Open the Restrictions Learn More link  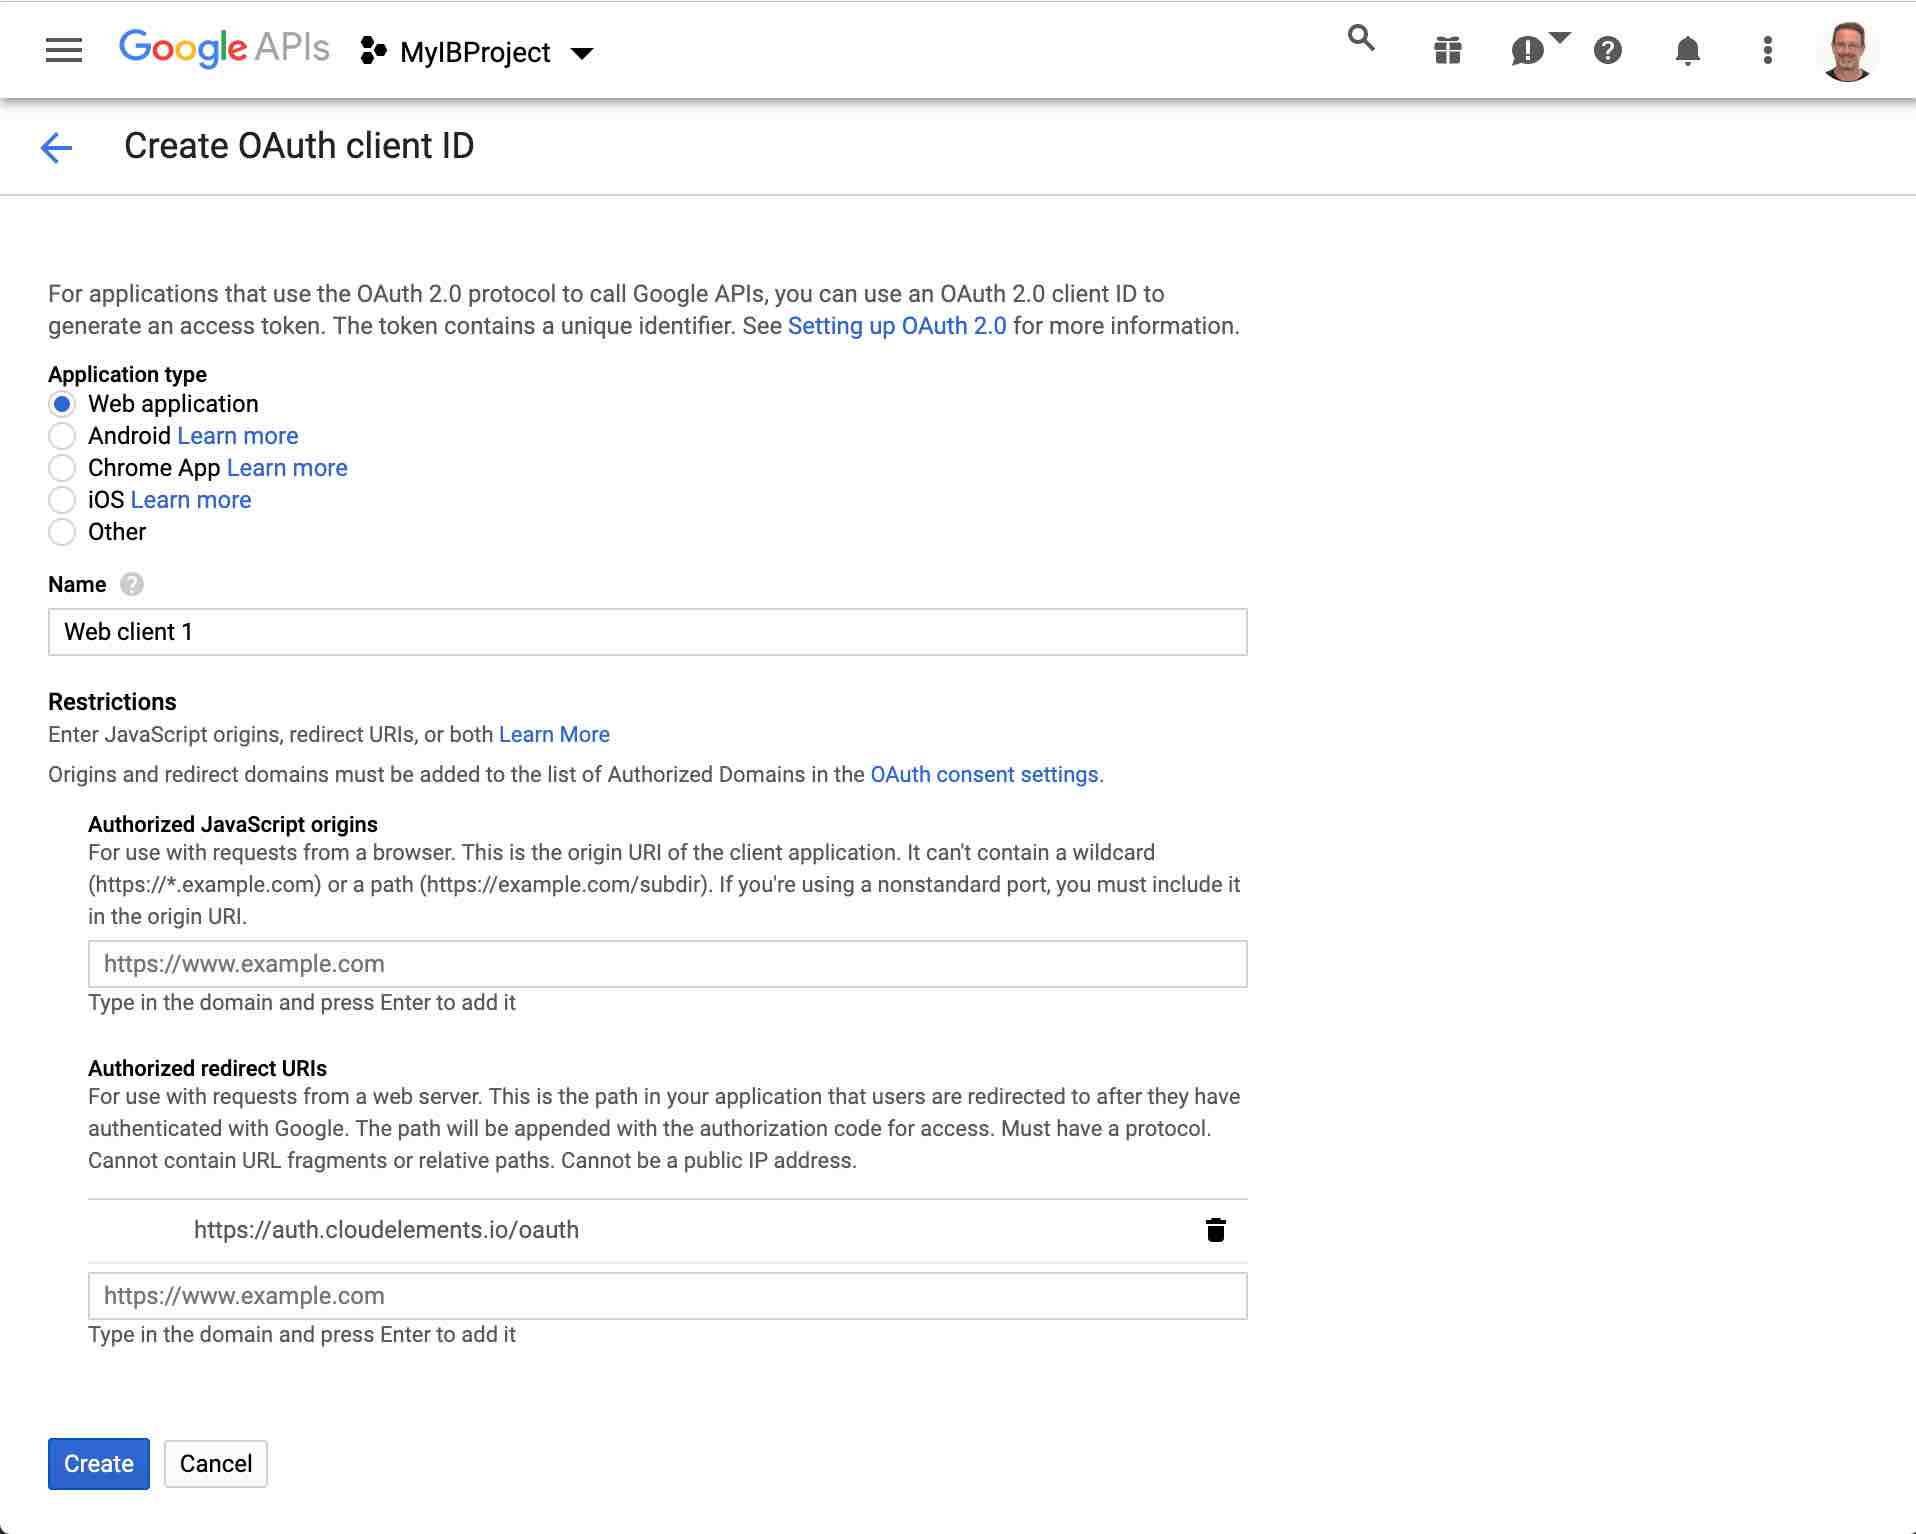(554, 735)
